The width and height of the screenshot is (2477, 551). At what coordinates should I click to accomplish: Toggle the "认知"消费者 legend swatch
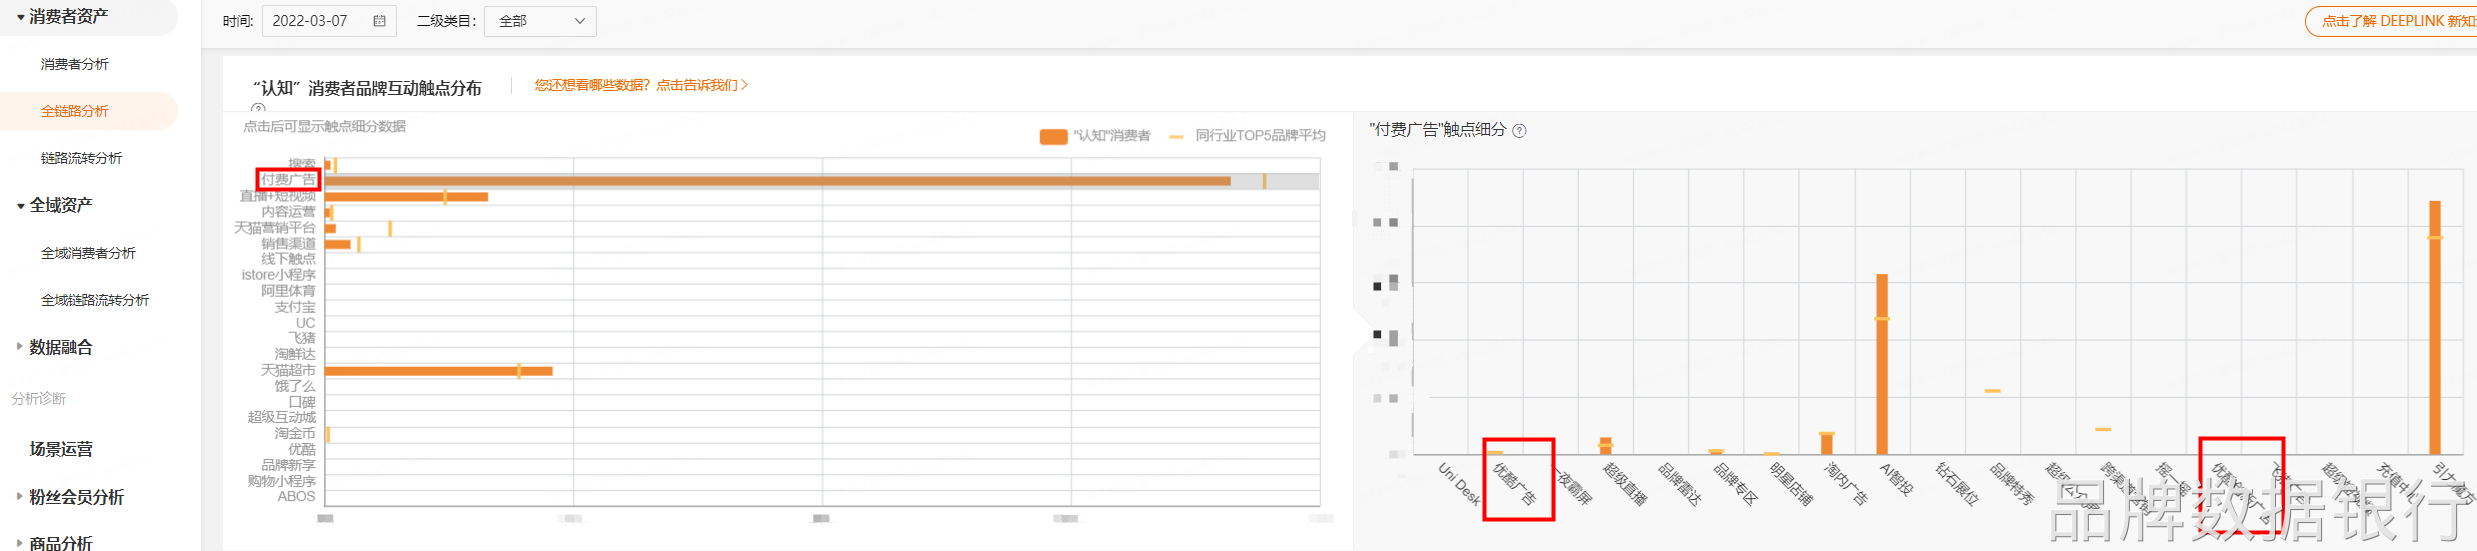1053,136
